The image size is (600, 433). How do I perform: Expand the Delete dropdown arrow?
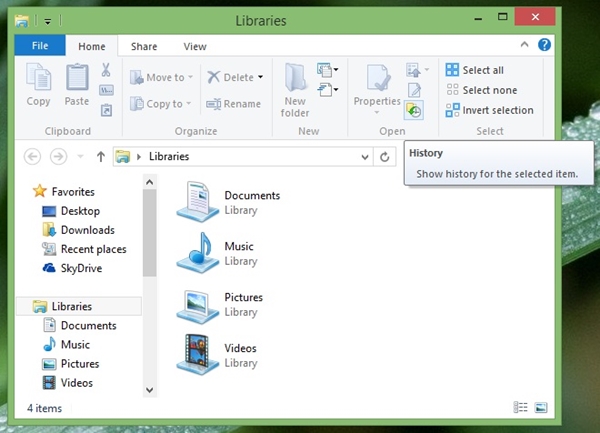[260, 77]
